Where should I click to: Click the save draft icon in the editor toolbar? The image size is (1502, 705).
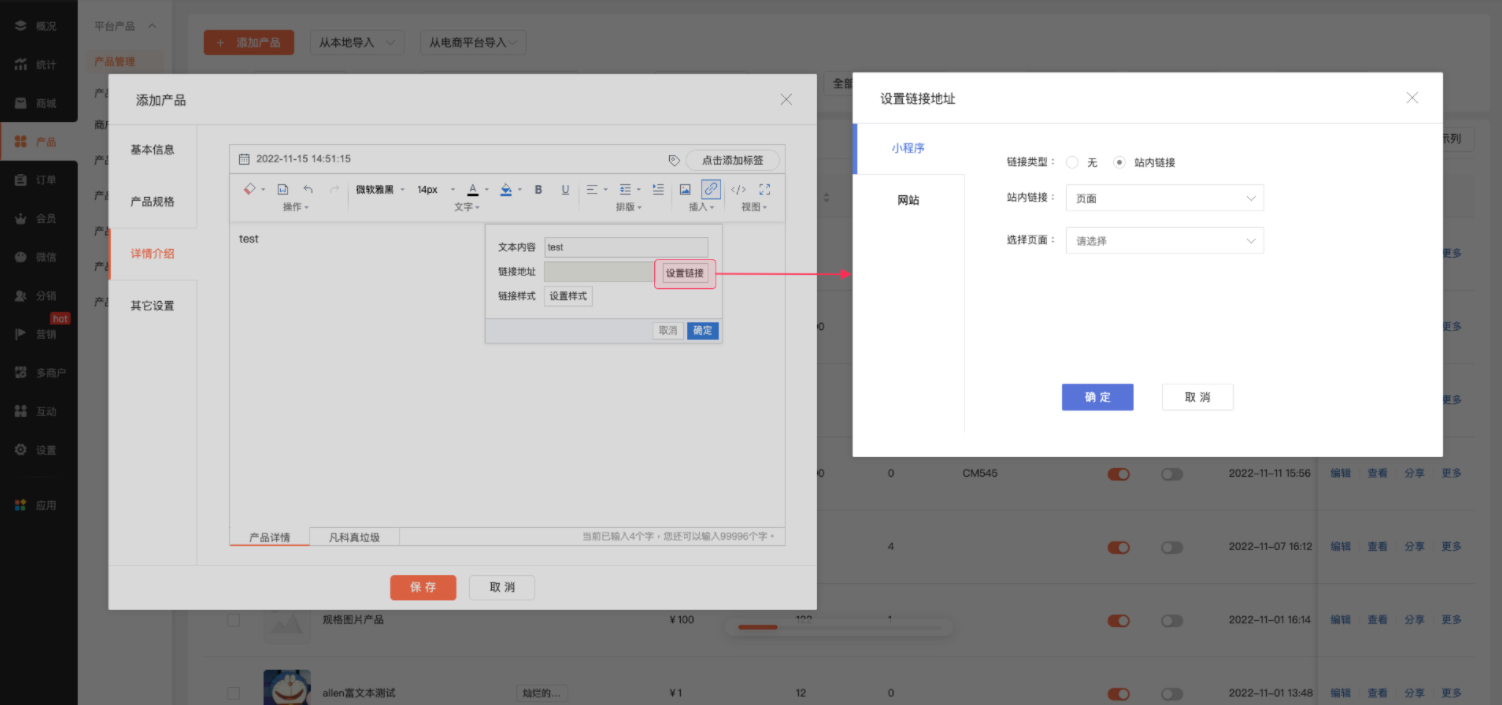coord(282,189)
